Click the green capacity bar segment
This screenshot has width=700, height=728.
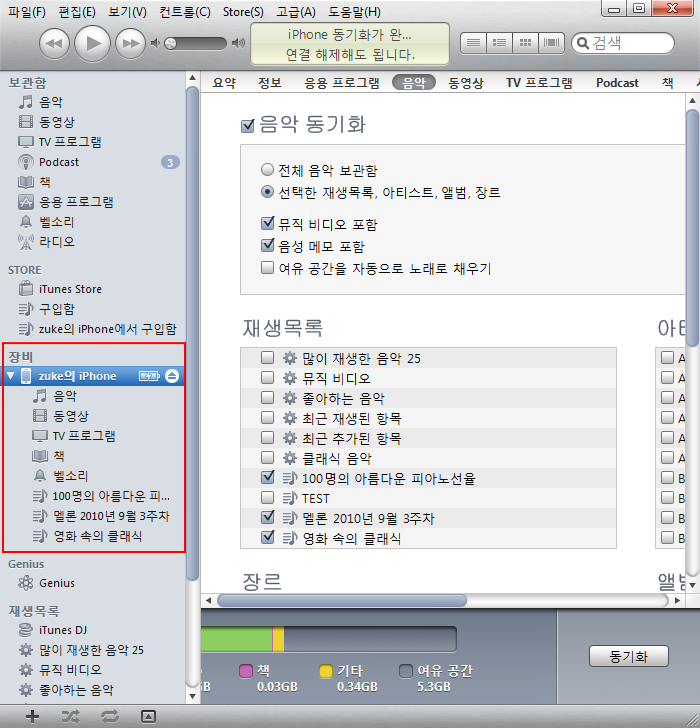click(237, 639)
